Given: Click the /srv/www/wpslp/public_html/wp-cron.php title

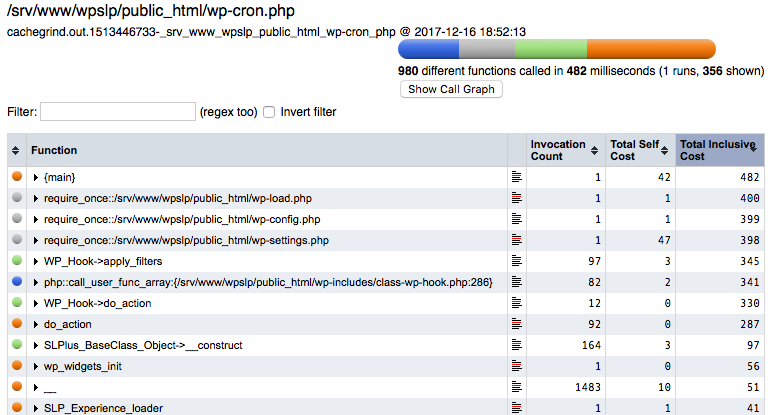Looking at the screenshot, I should tap(151, 11).
